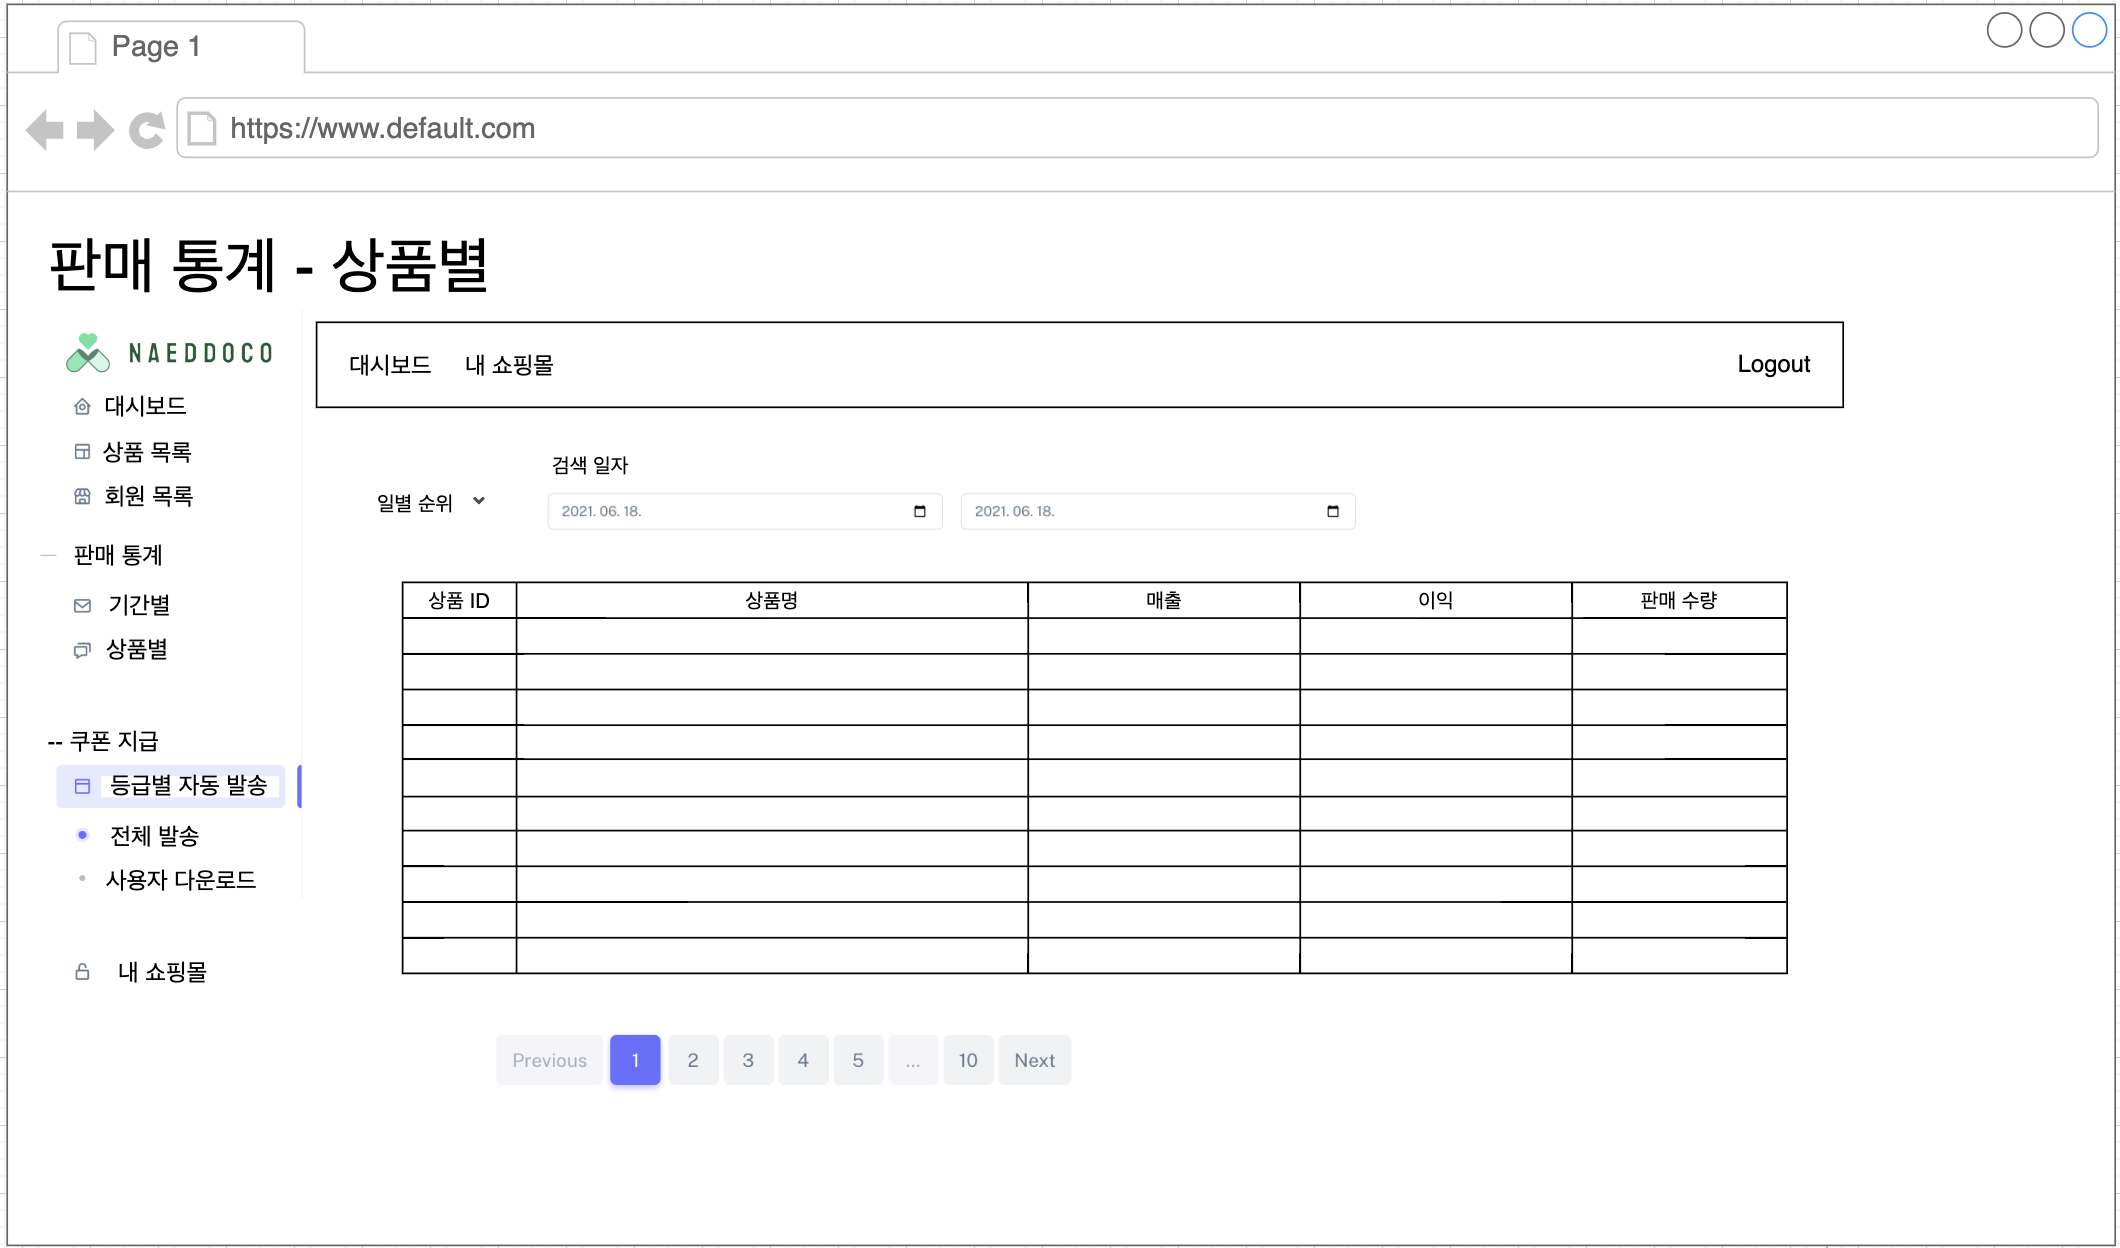Click the browser forward arrow icon
The width and height of the screenshot is (2120, 1248).
click(95, 130)
